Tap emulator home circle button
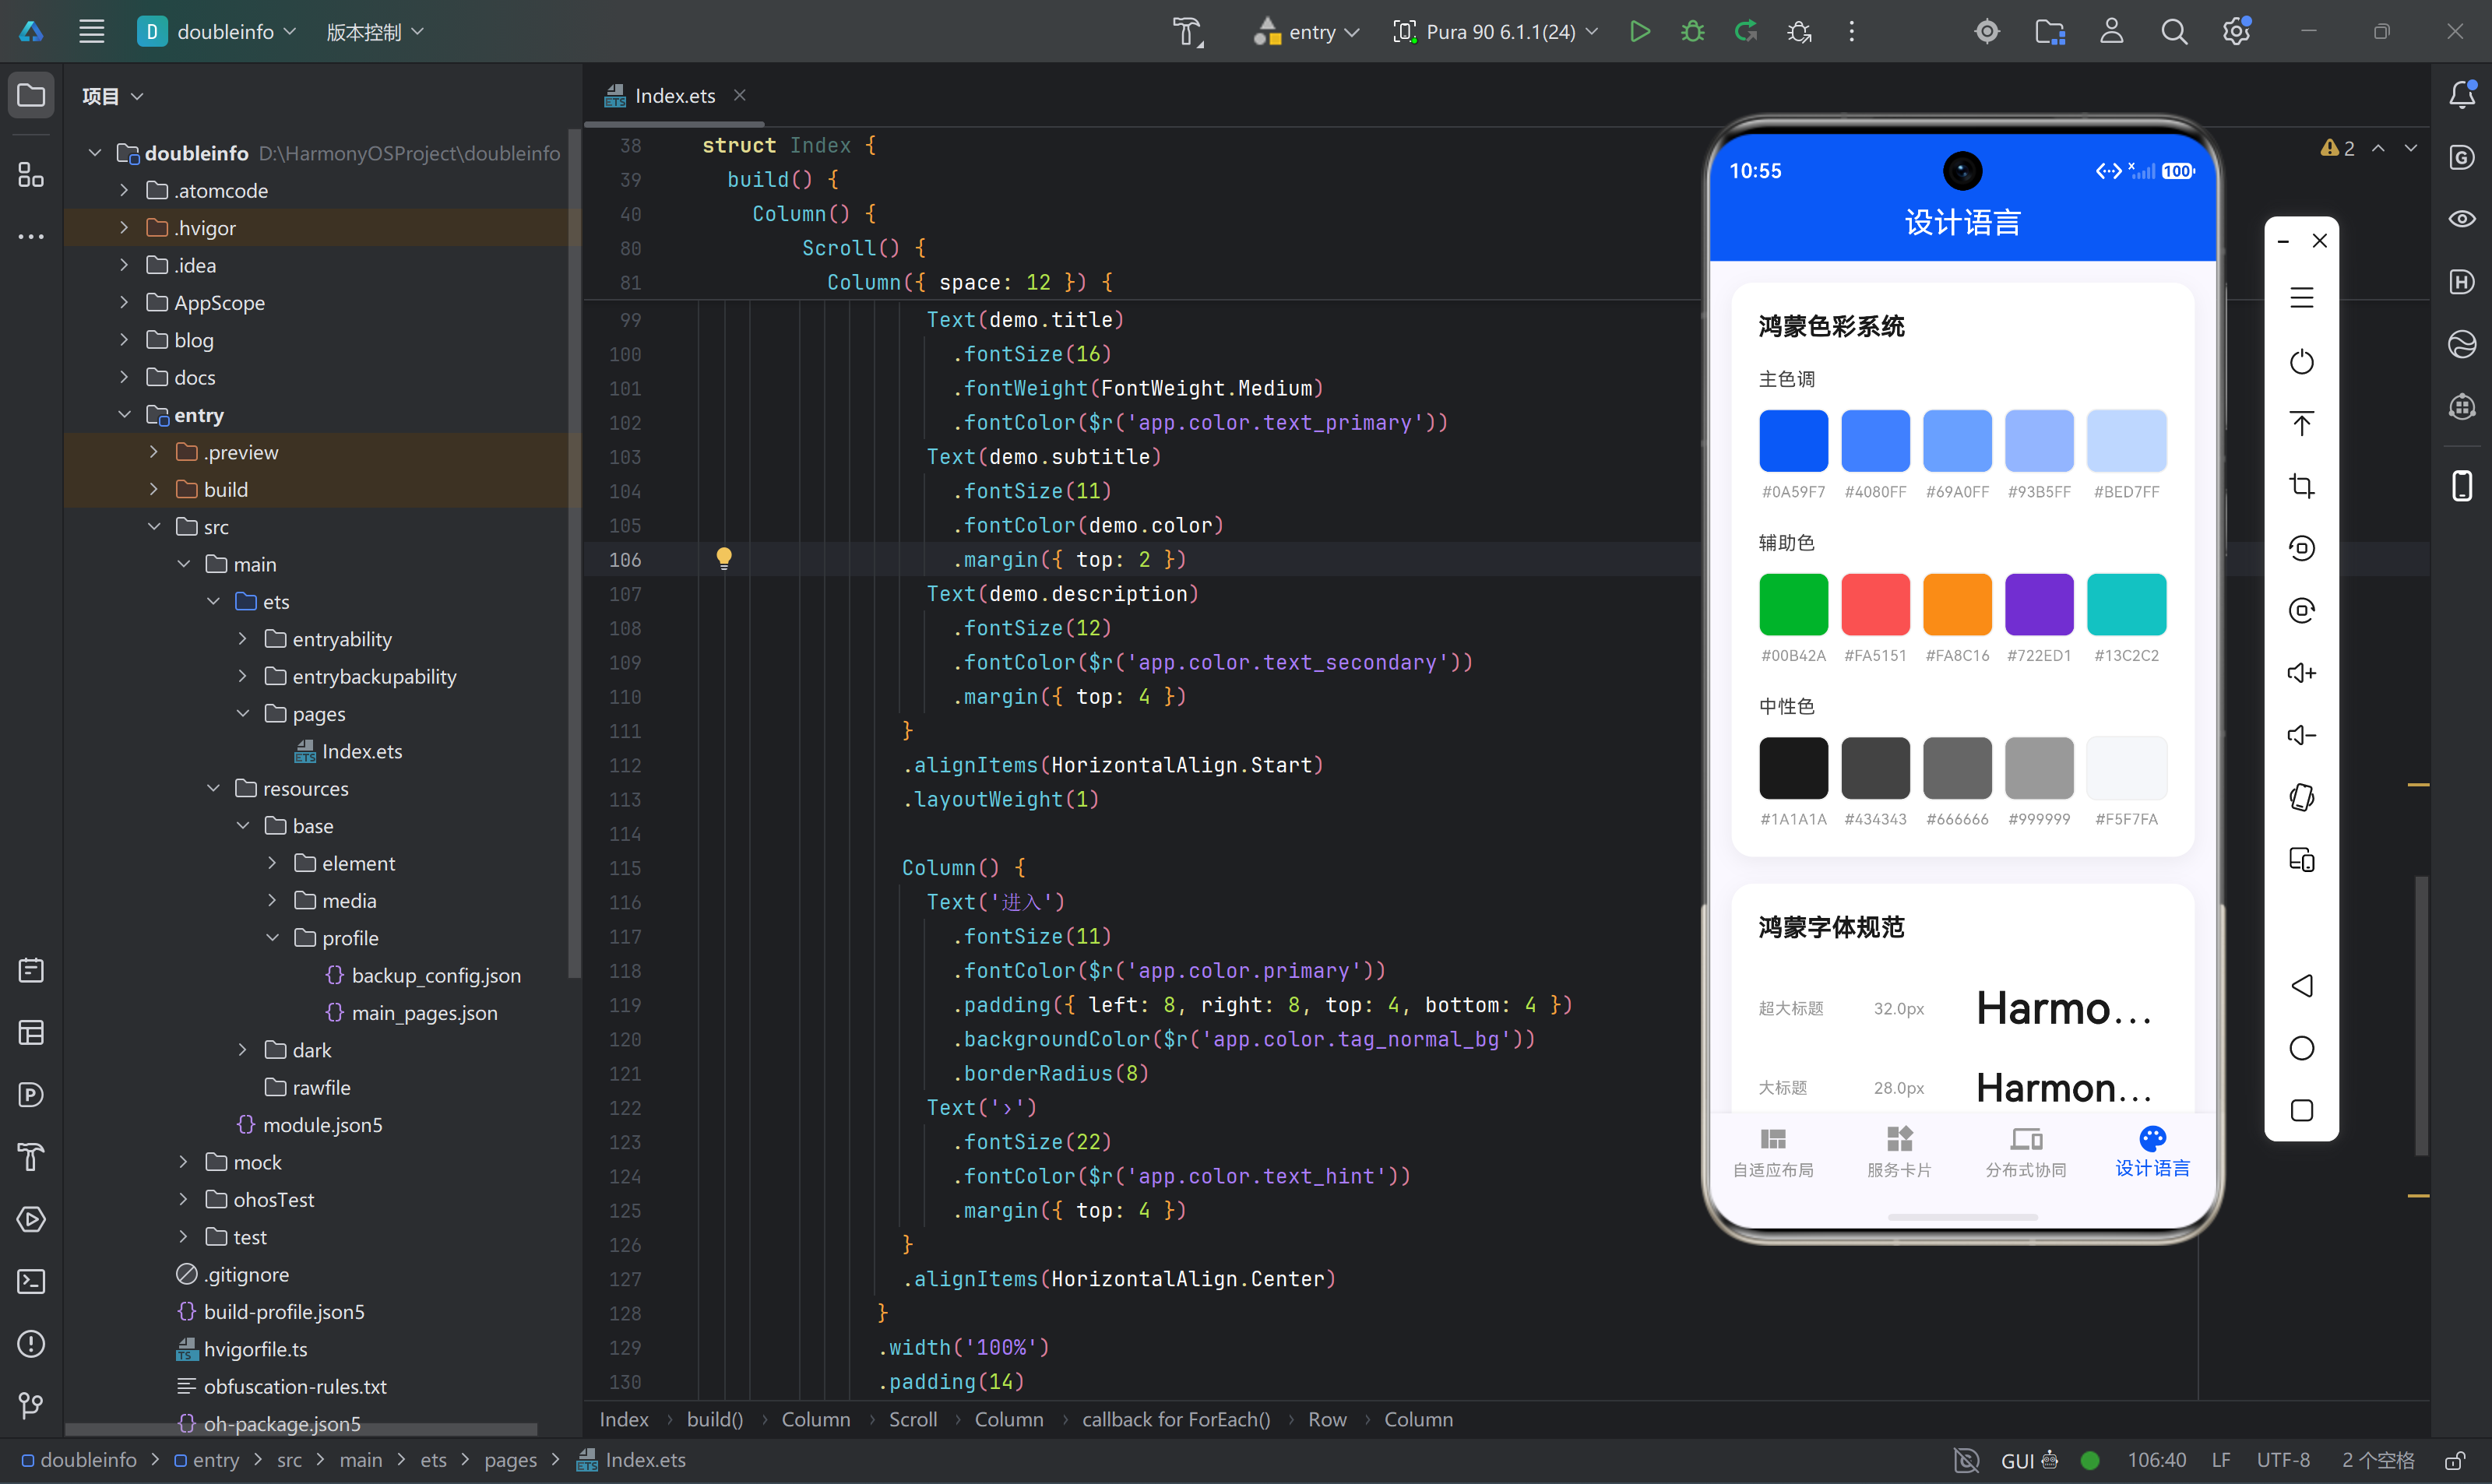The width and height of the screenshot is (2492, 1484). 2301,1047
